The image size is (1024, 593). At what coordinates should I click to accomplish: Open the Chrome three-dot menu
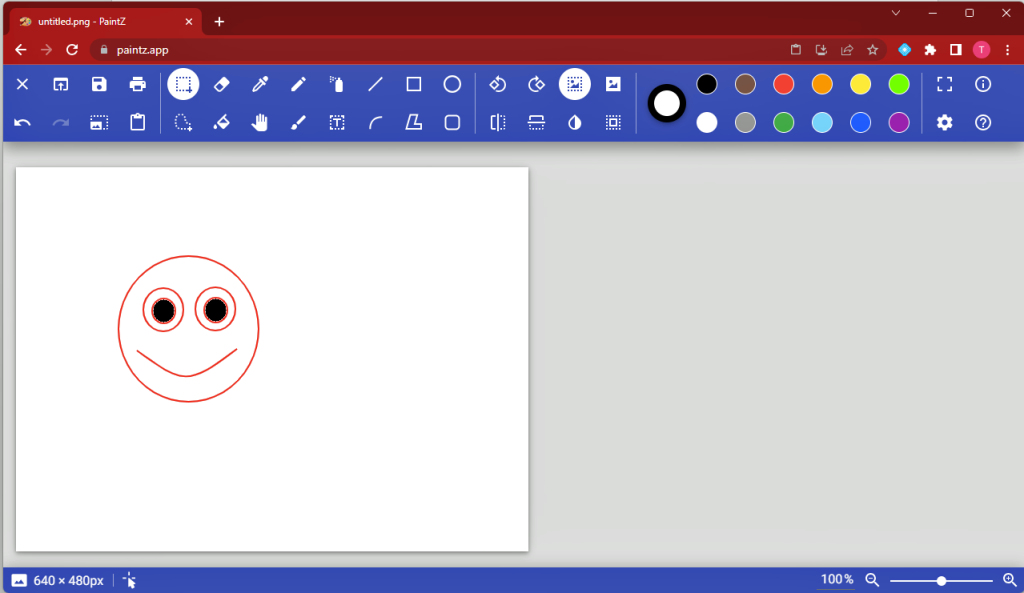[1008, 50]
